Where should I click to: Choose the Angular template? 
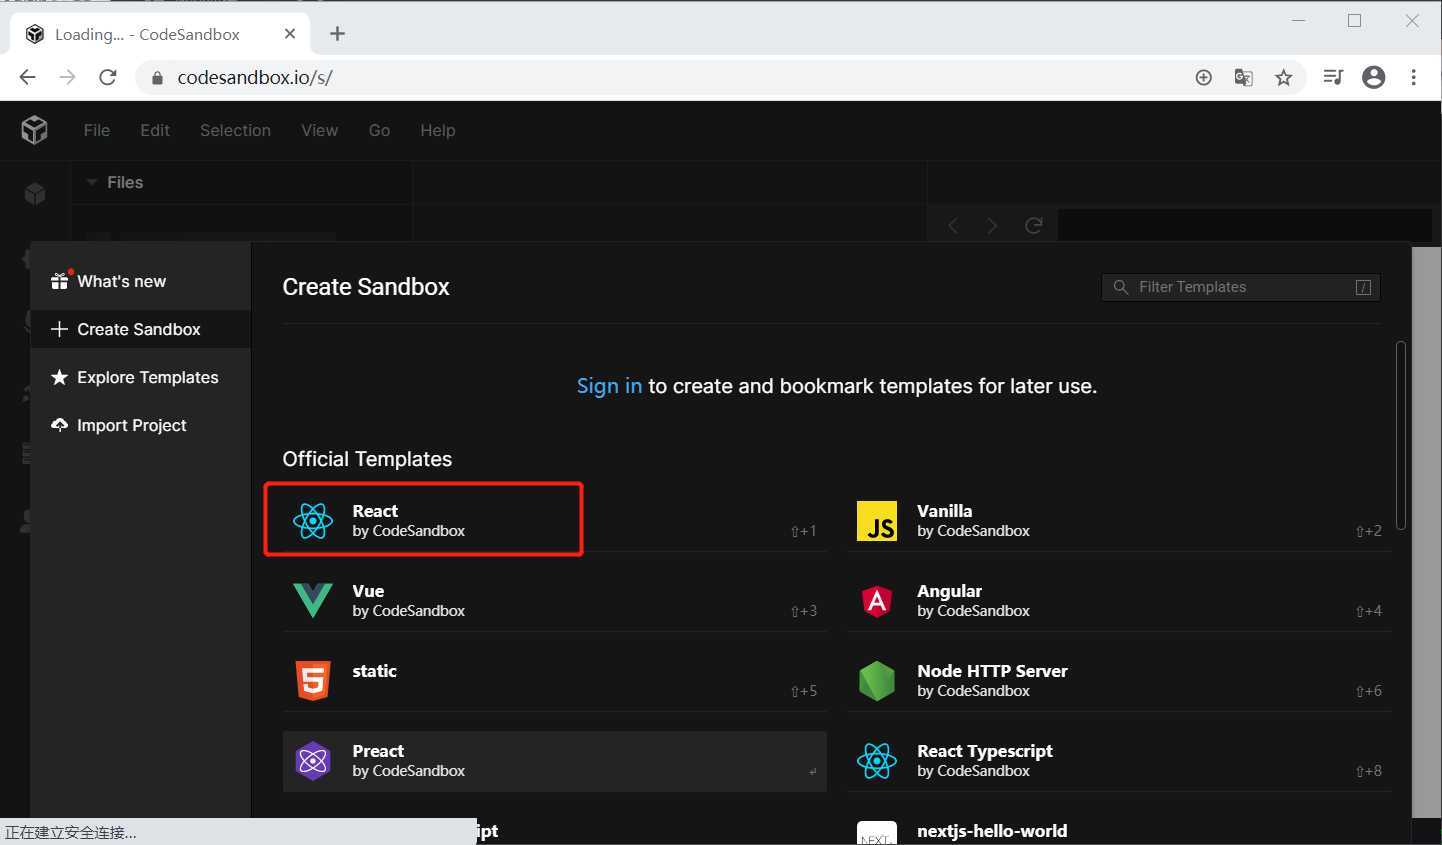(1119, 600)
